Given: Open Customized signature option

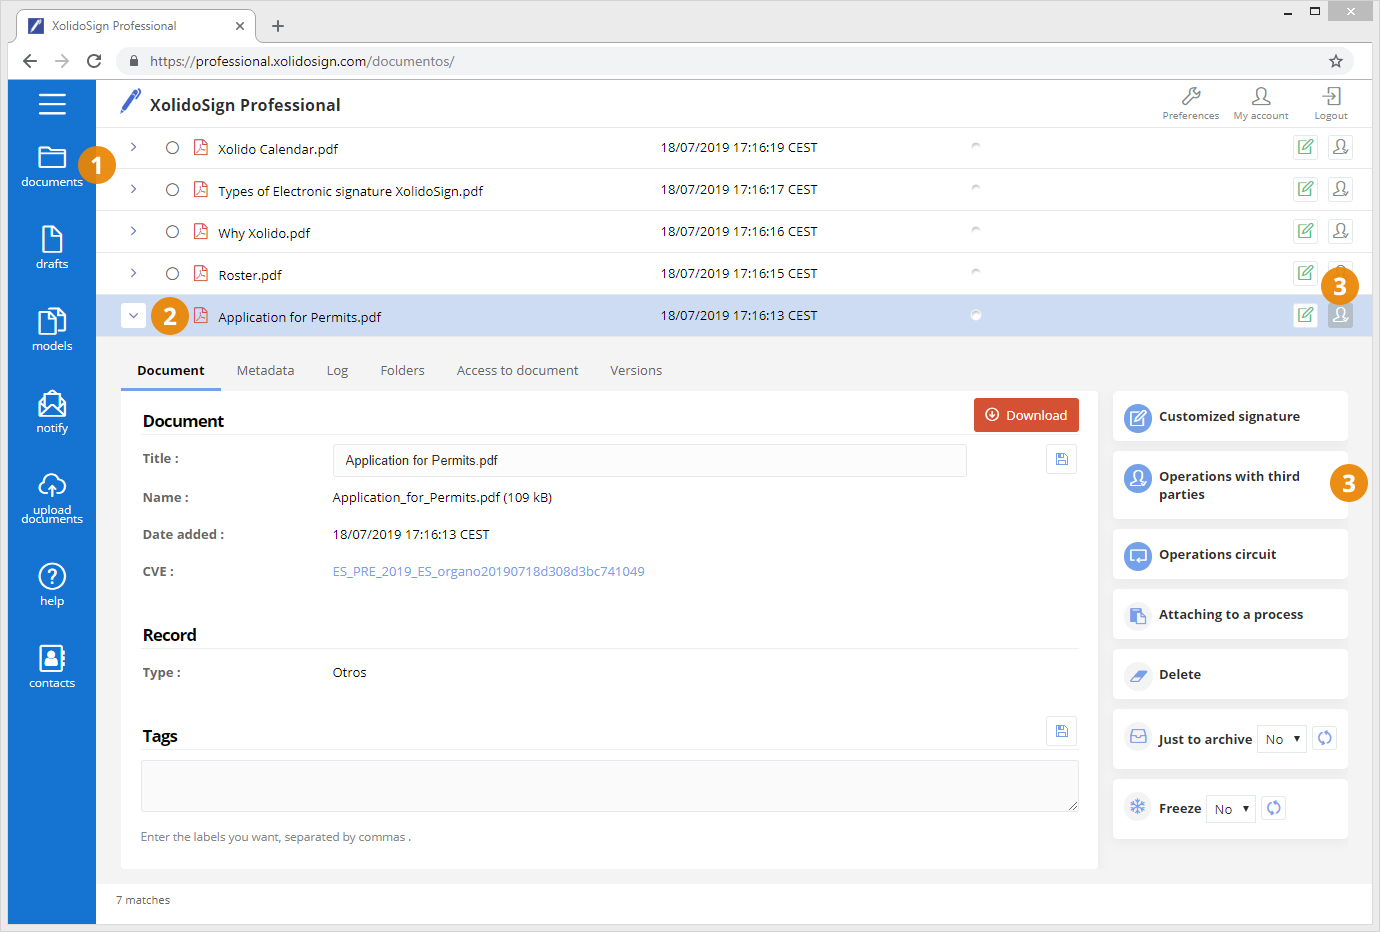Looking at the screenshot, I should [1230, 416].
